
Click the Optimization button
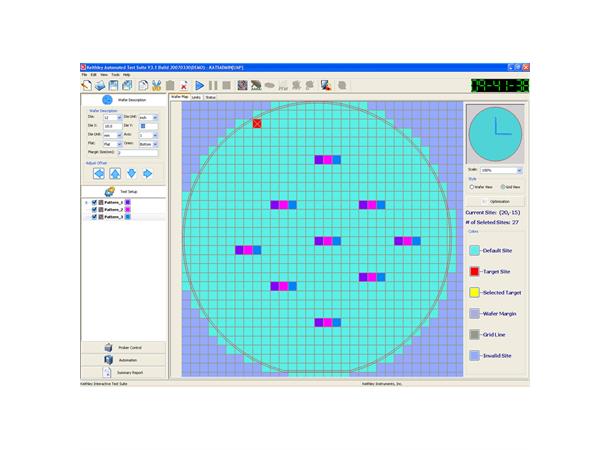coord(495,201)
